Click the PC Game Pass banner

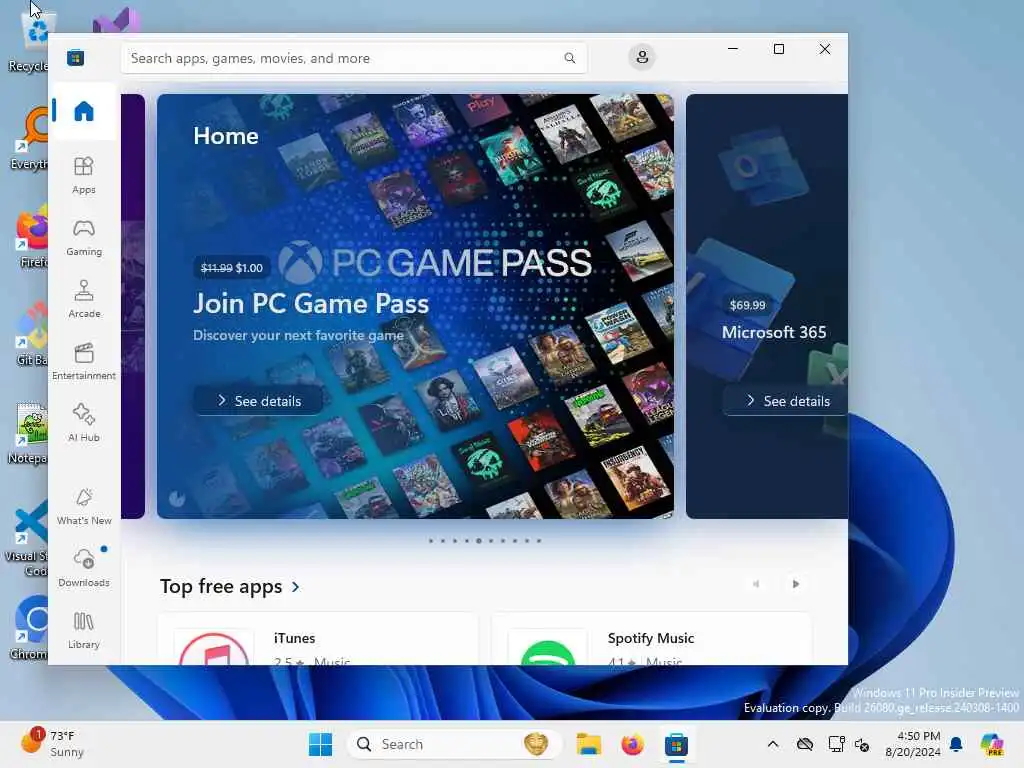coord(415,306)
